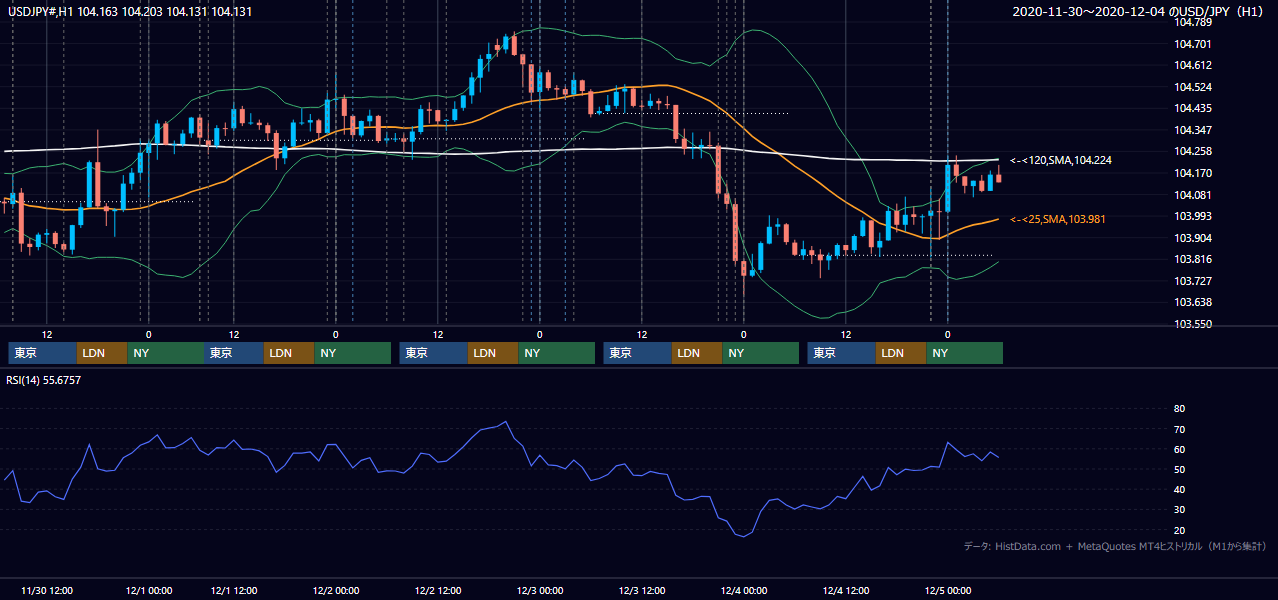Click the 12/2 12:00 time axis label
Viewport: 1278px width, 600px height.
click(438, 590)
